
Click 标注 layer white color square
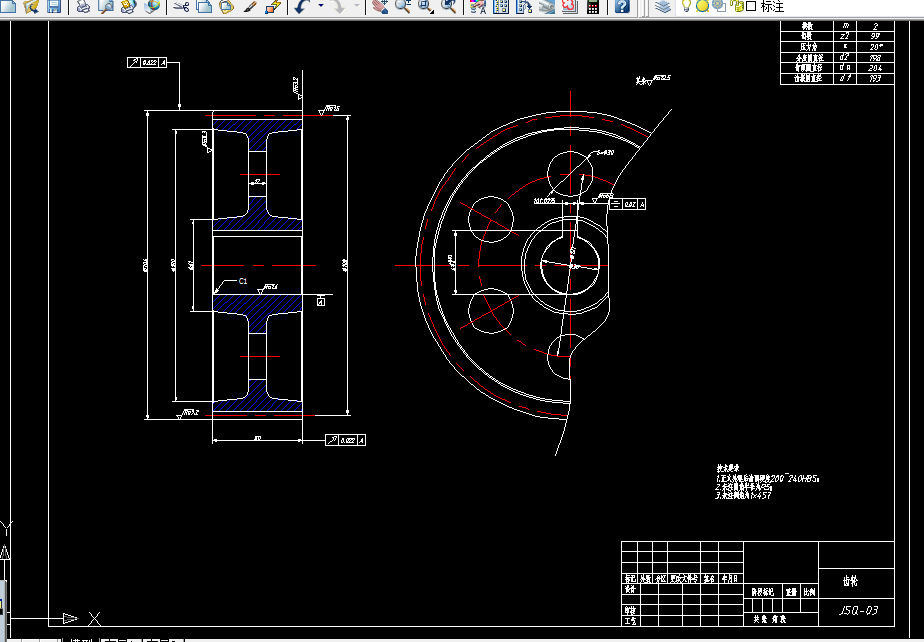click(x=751, y=6)
